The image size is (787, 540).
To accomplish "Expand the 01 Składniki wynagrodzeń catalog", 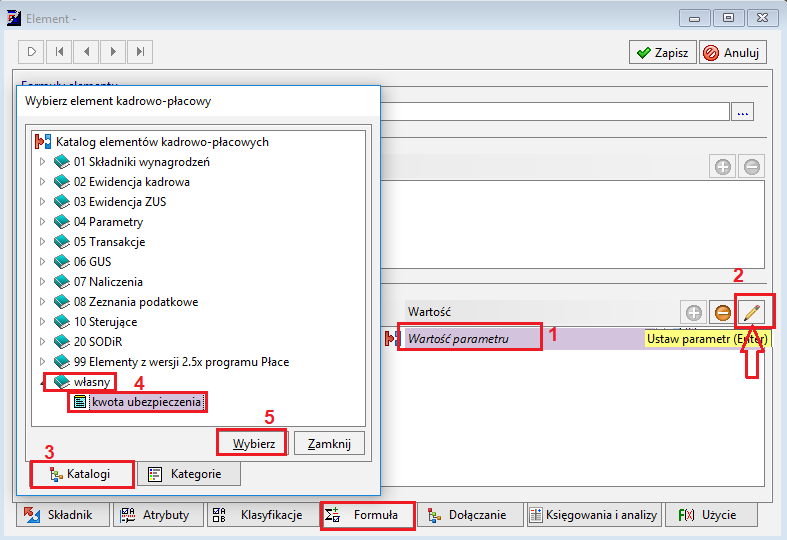I will coord(42,162).
